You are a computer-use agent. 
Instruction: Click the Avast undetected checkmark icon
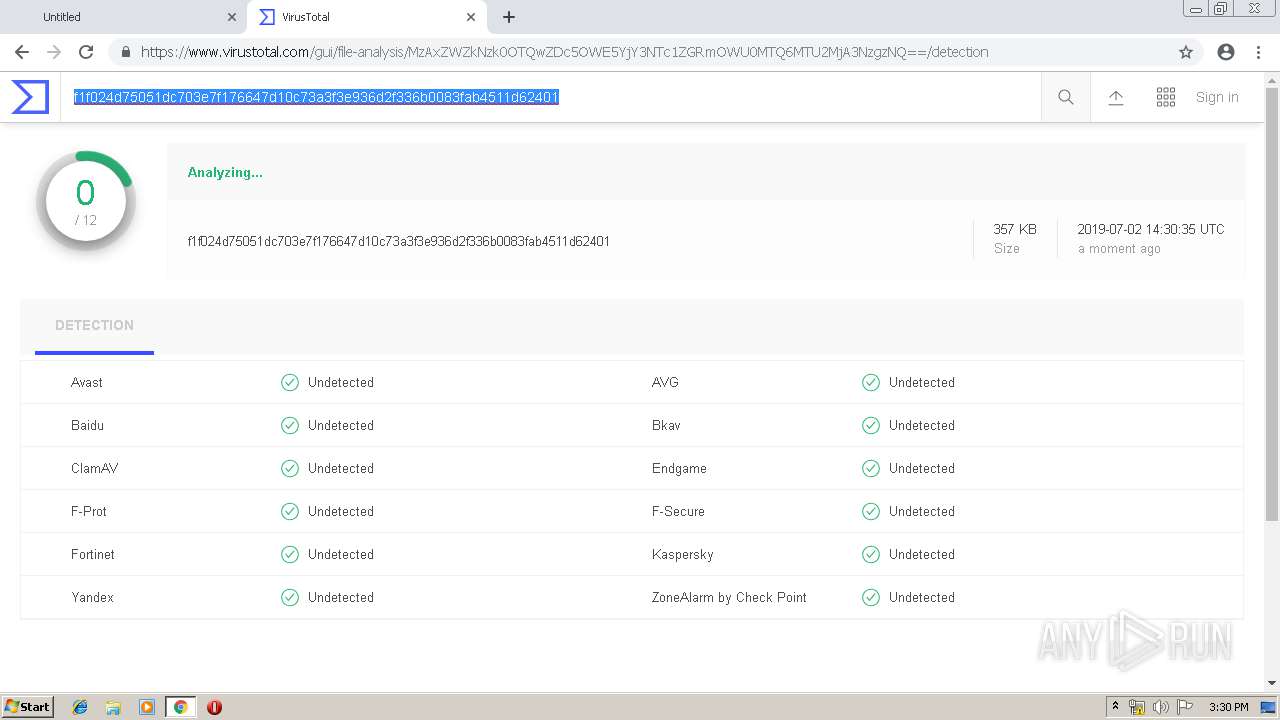pos(290,382)
